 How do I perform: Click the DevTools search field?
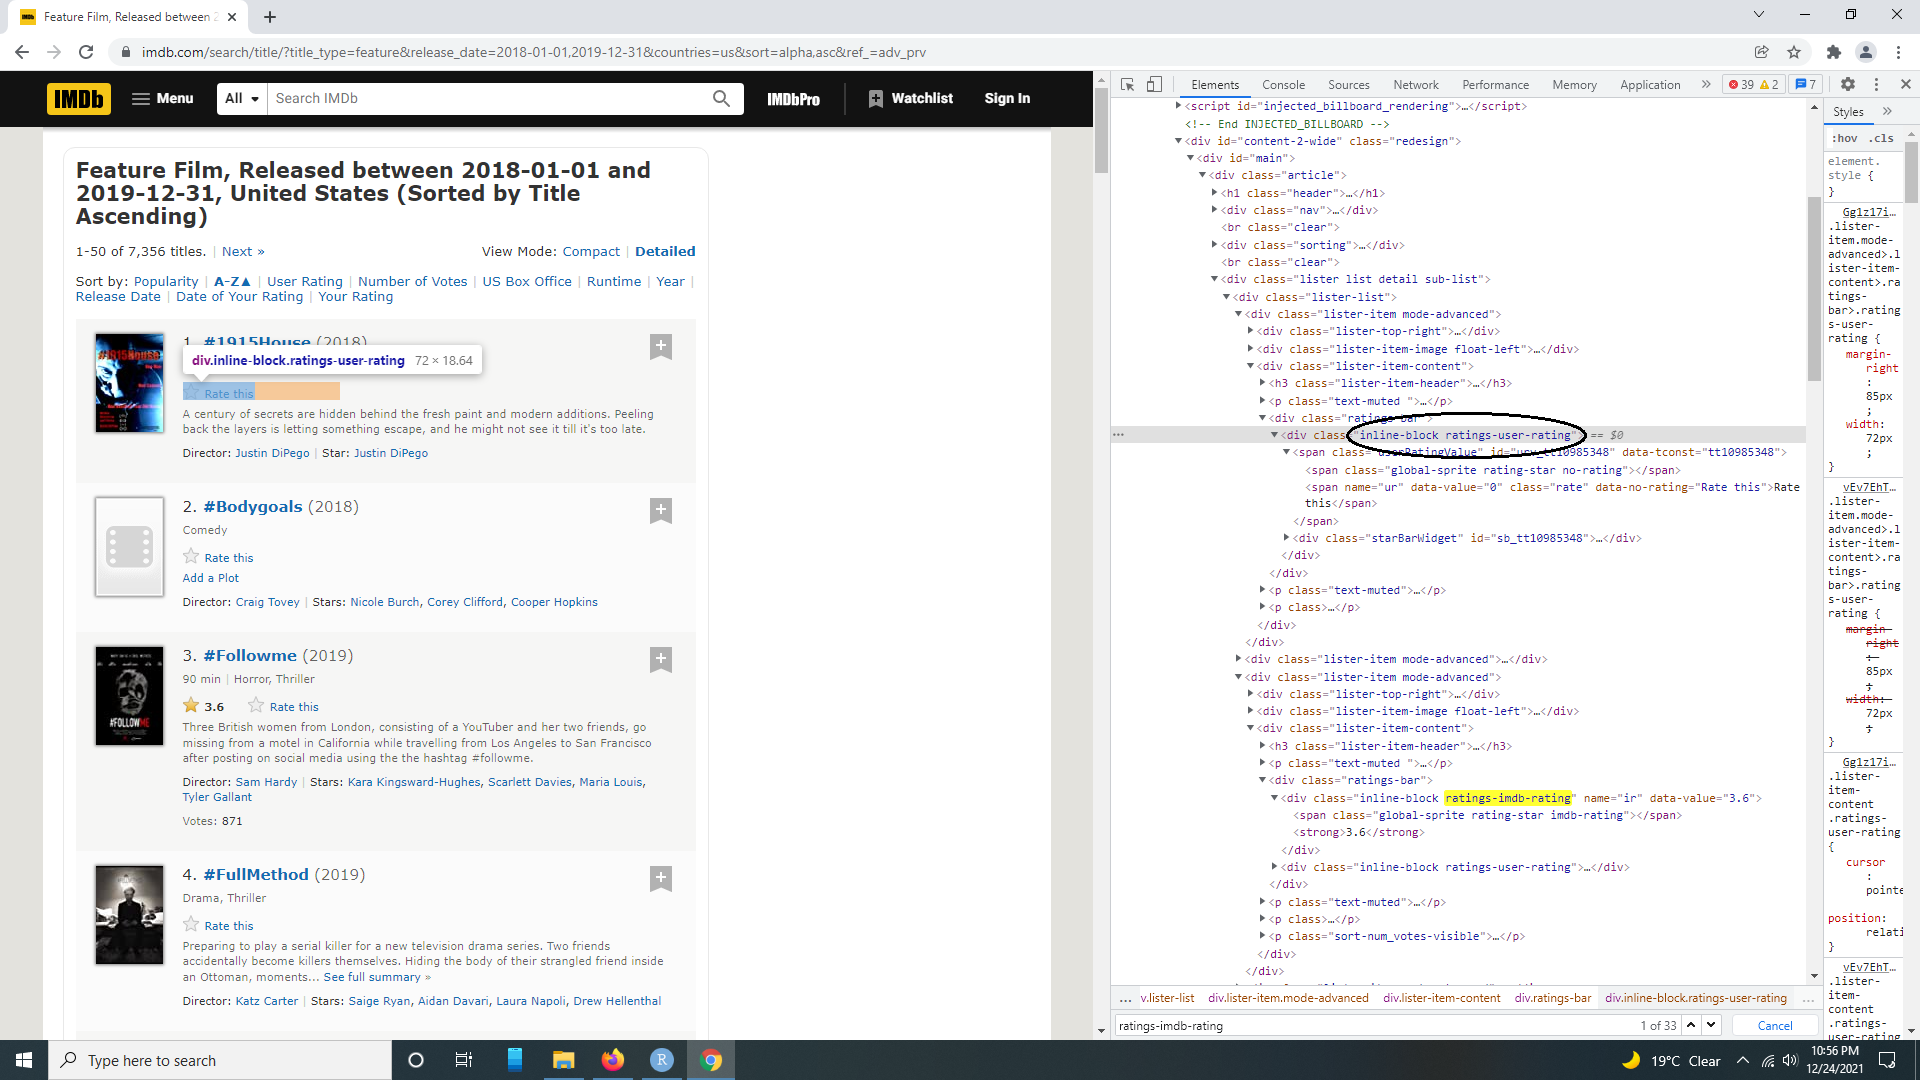pyautogui.click(x=1375, y=1025)
